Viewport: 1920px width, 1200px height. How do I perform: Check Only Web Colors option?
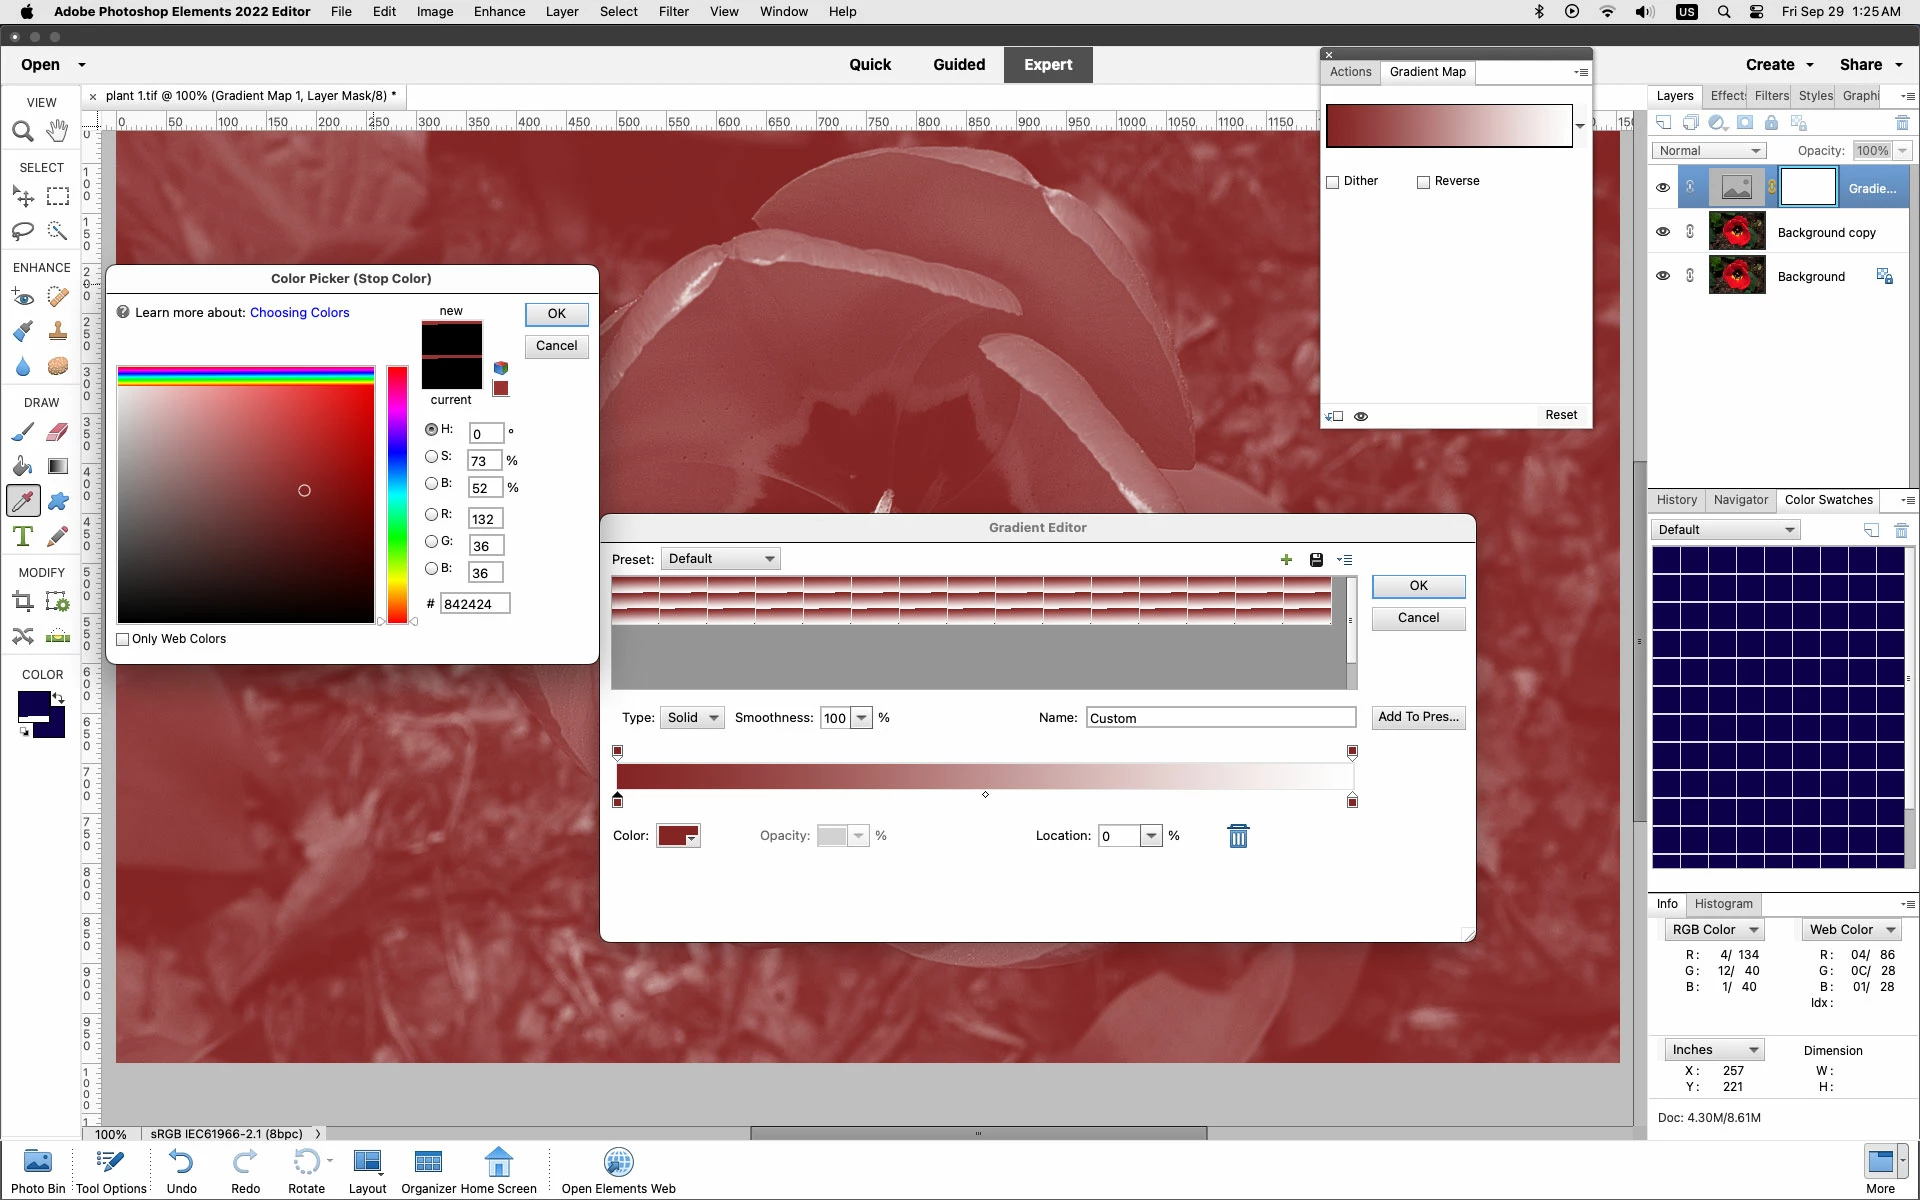[124, 639]
